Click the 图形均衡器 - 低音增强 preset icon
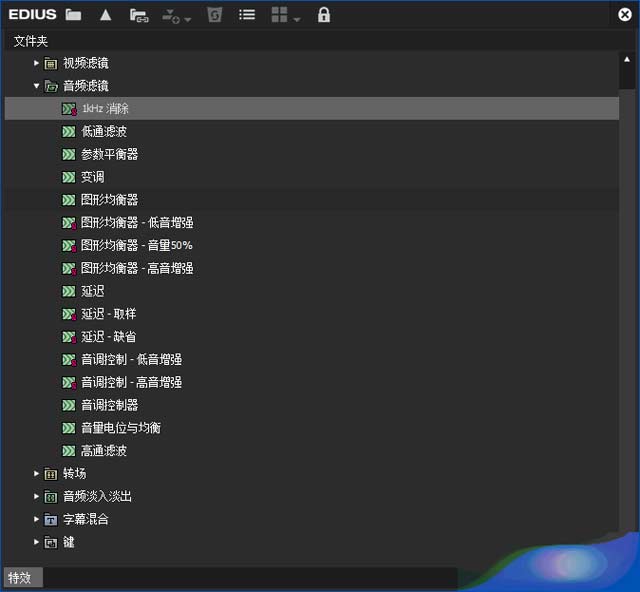Screen dimensions: 640x592 click(x=69, y=223)
